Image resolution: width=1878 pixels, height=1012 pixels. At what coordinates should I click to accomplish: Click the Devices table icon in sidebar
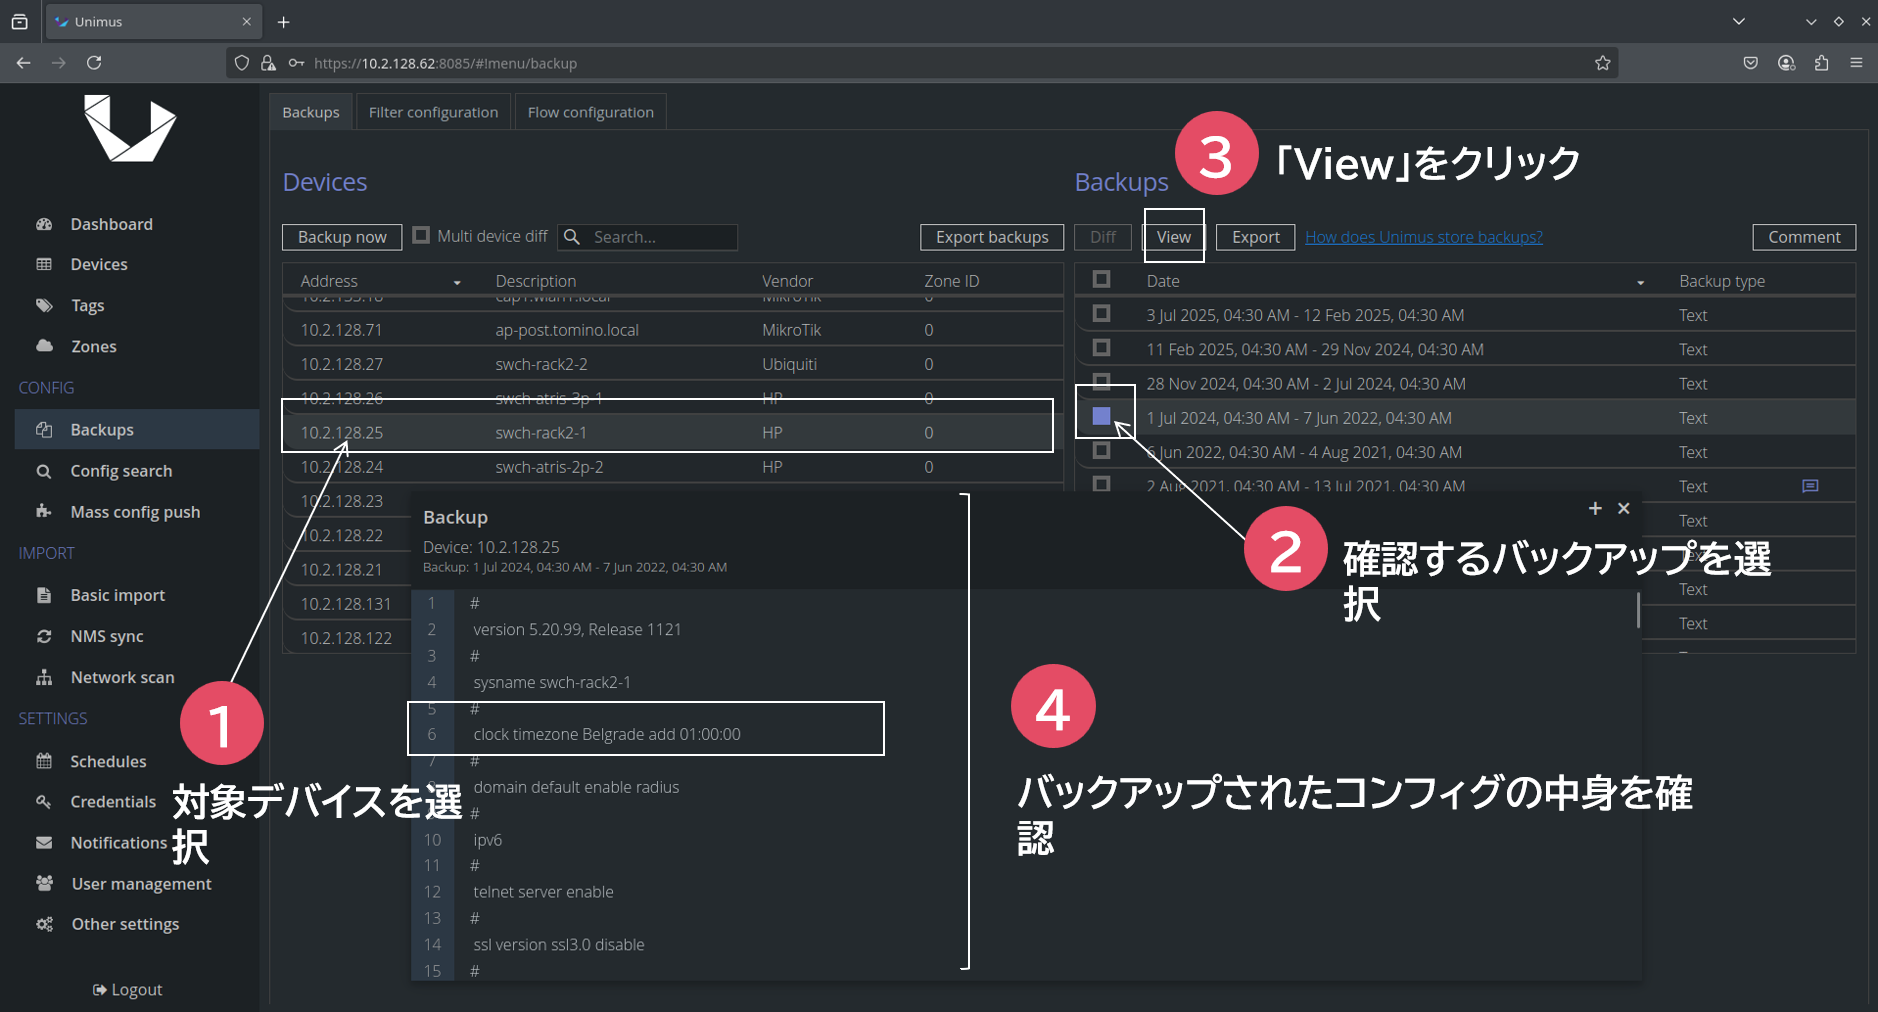[44, 264]
